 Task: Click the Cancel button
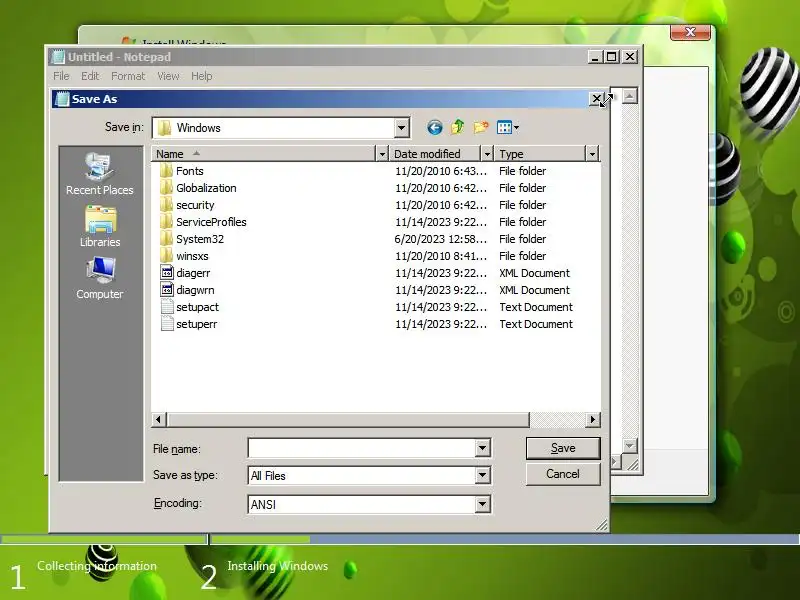tap(563, 474)
